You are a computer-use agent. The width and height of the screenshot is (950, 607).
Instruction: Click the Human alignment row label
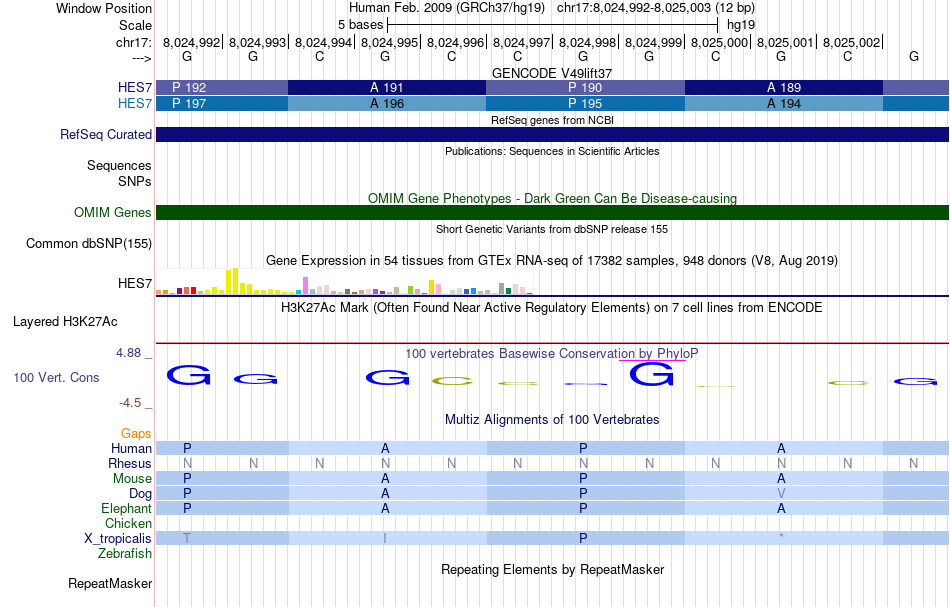point(131,448)
